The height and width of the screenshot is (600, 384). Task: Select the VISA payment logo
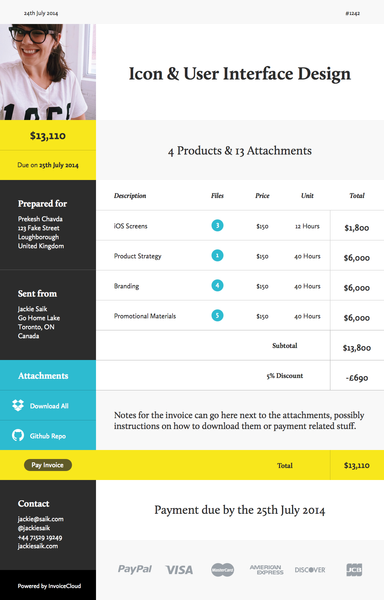tap(179, 570)
